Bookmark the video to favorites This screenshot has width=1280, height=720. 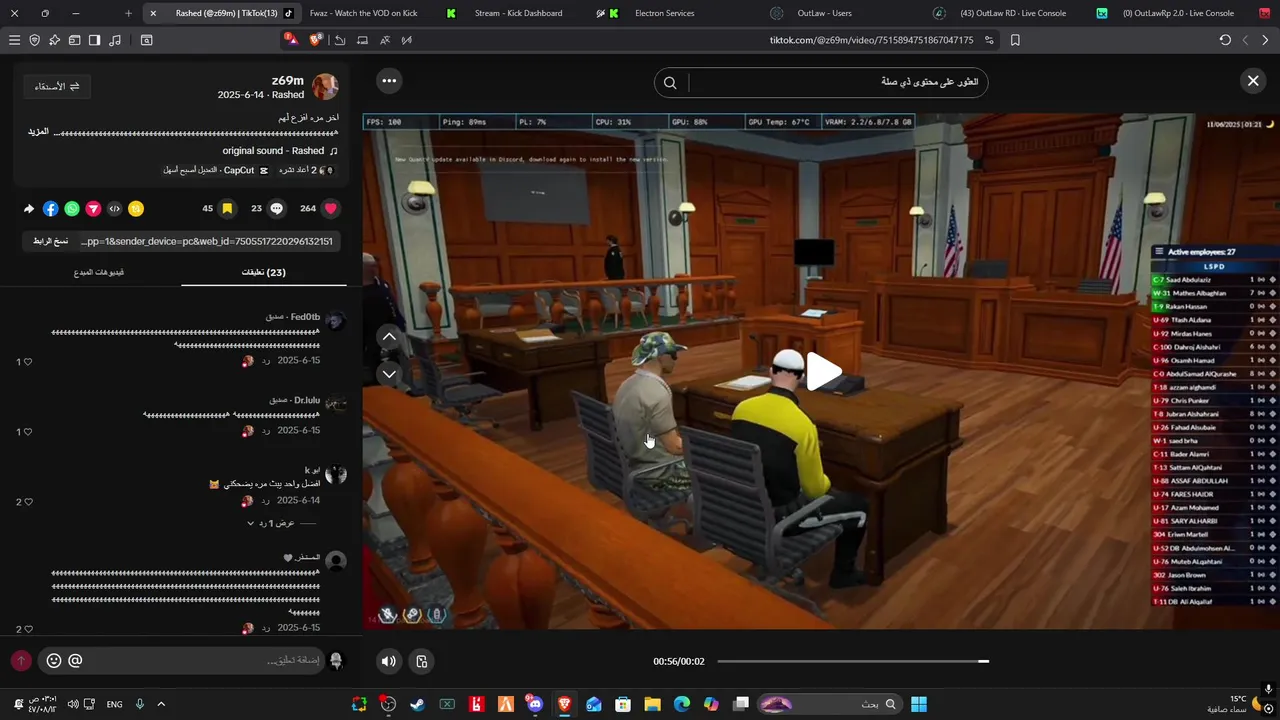(227, 209)
